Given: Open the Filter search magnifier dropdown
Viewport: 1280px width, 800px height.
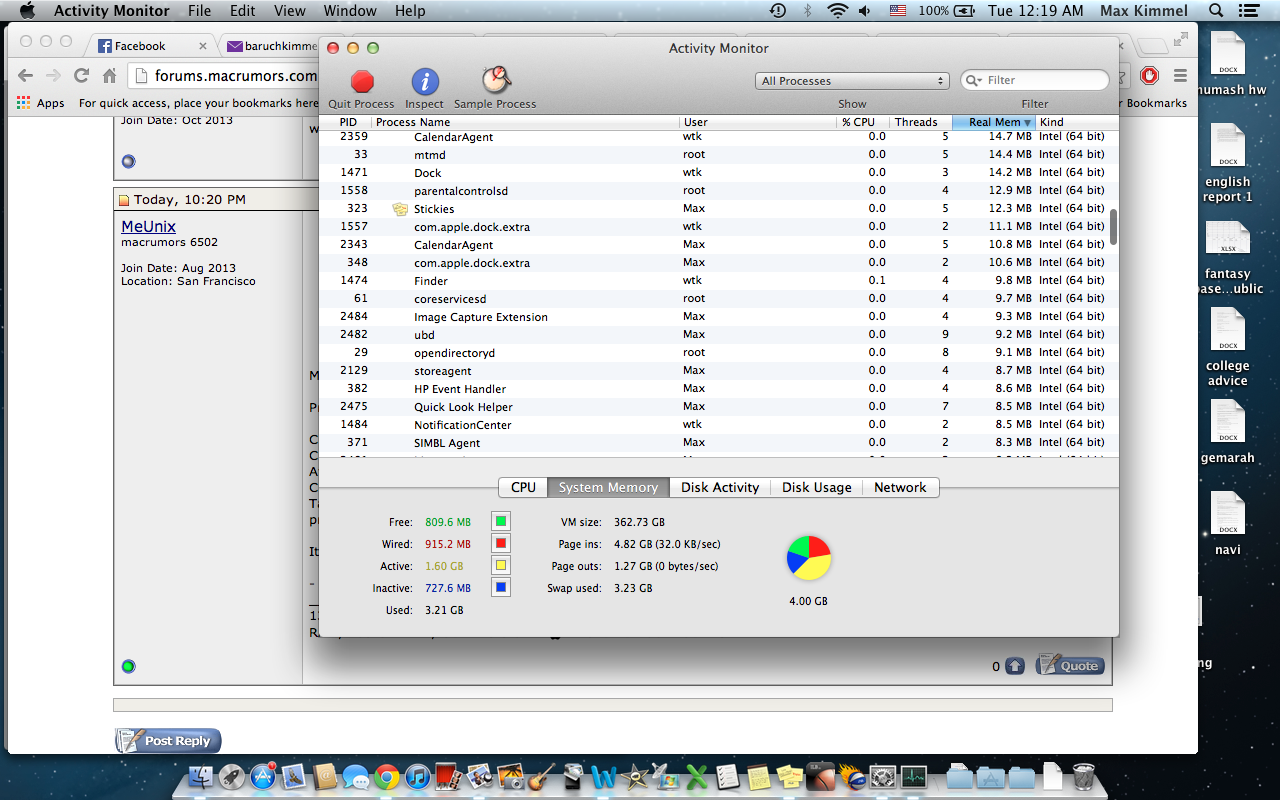Looking at the screenshot, I should pyautogui.click(x=975, y=80).
